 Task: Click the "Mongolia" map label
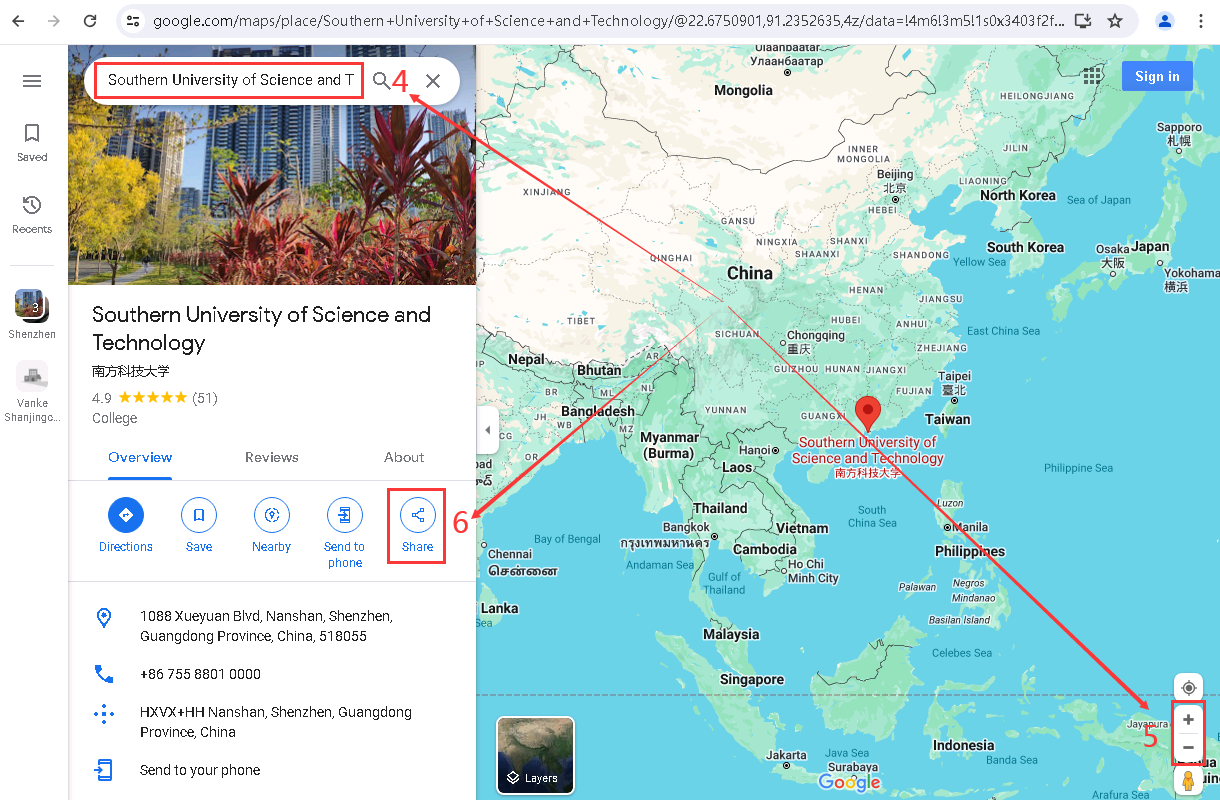[743, 90]
